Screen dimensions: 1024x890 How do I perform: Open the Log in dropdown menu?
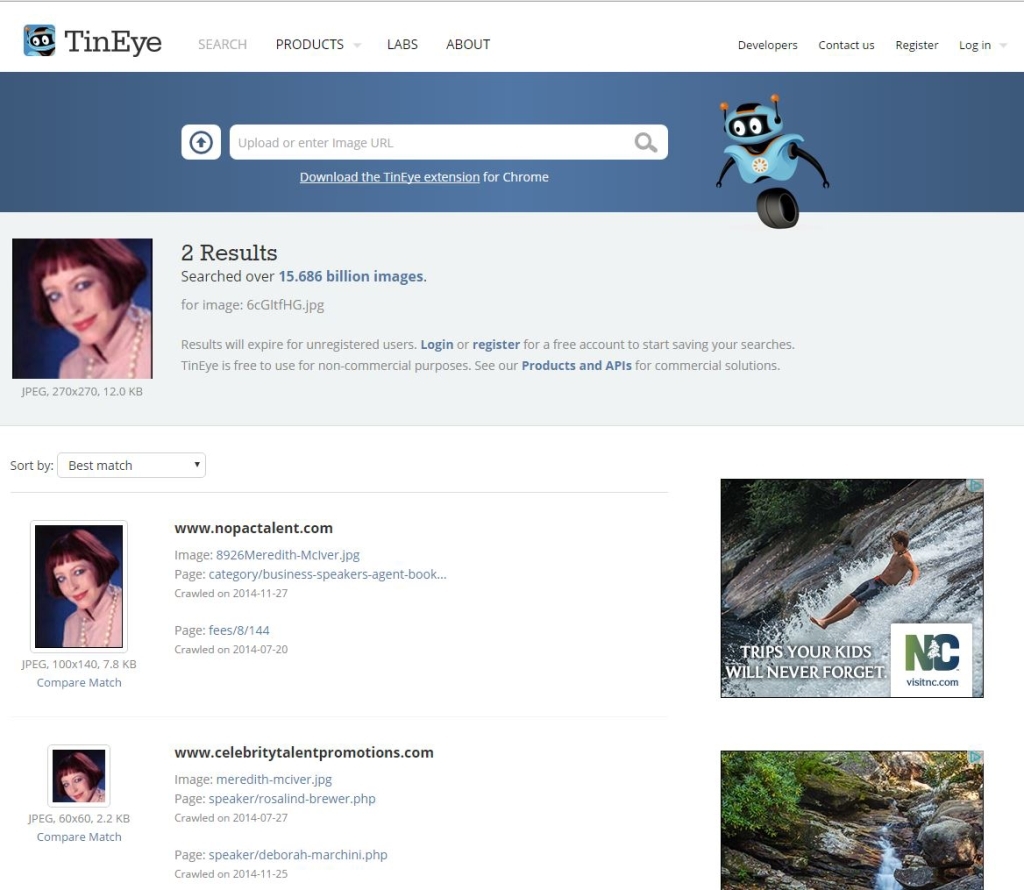[x=976, y=44]
